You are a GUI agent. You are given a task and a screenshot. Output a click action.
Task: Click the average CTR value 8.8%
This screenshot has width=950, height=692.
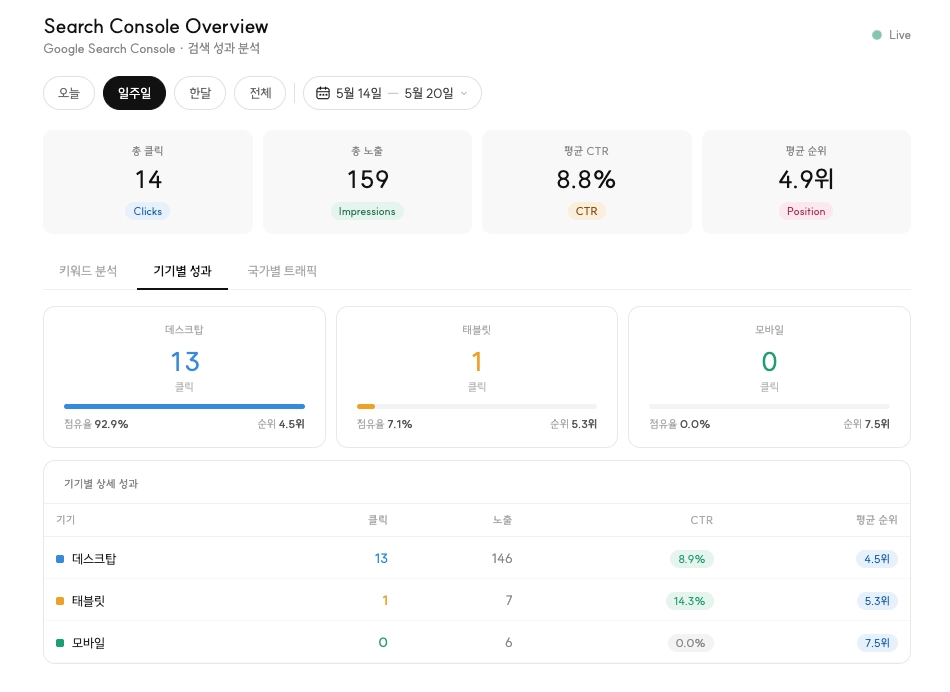tap(586, 179)
